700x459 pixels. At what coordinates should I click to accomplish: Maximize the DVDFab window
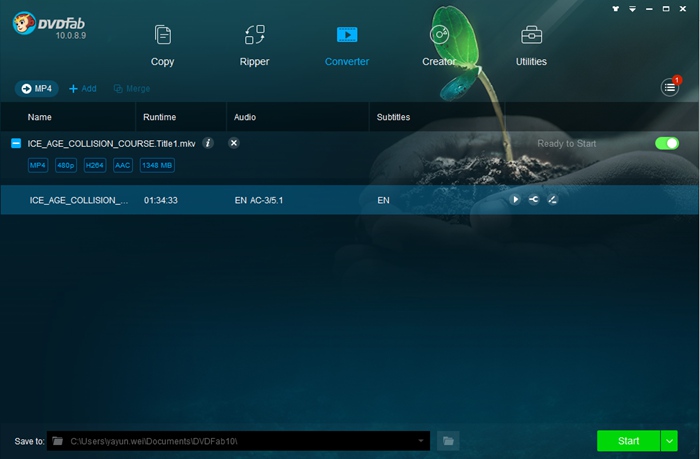666,8
